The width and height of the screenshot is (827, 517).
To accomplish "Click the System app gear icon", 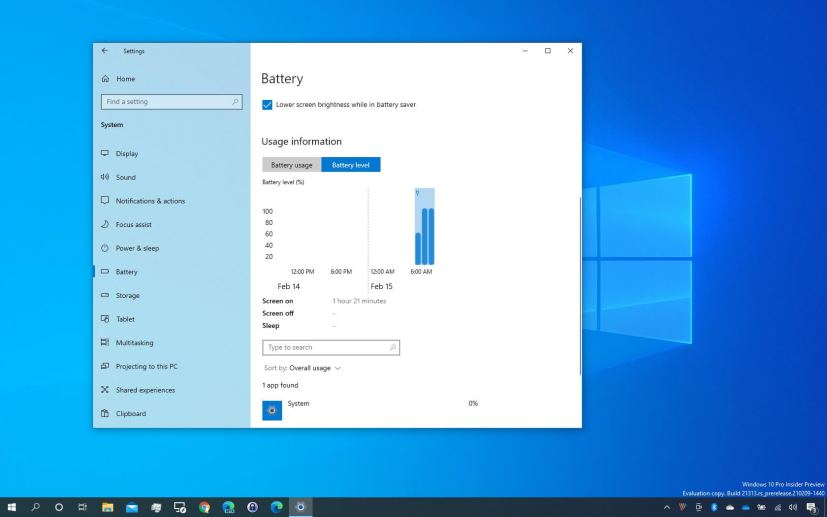I will pyautogui.click(x=272, y=410).
